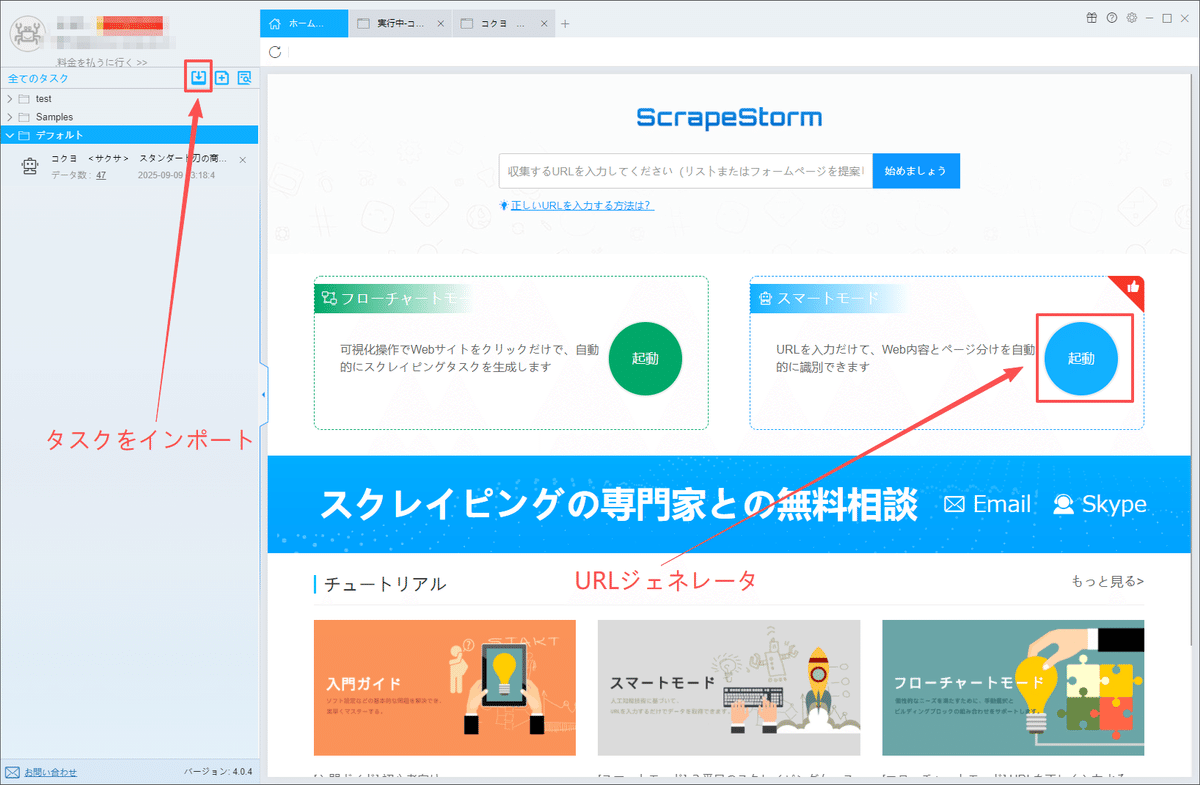This screenshot has height=785, width=1200.
Task: Click the チュートリアル section heading
Action: coord(385,584)
